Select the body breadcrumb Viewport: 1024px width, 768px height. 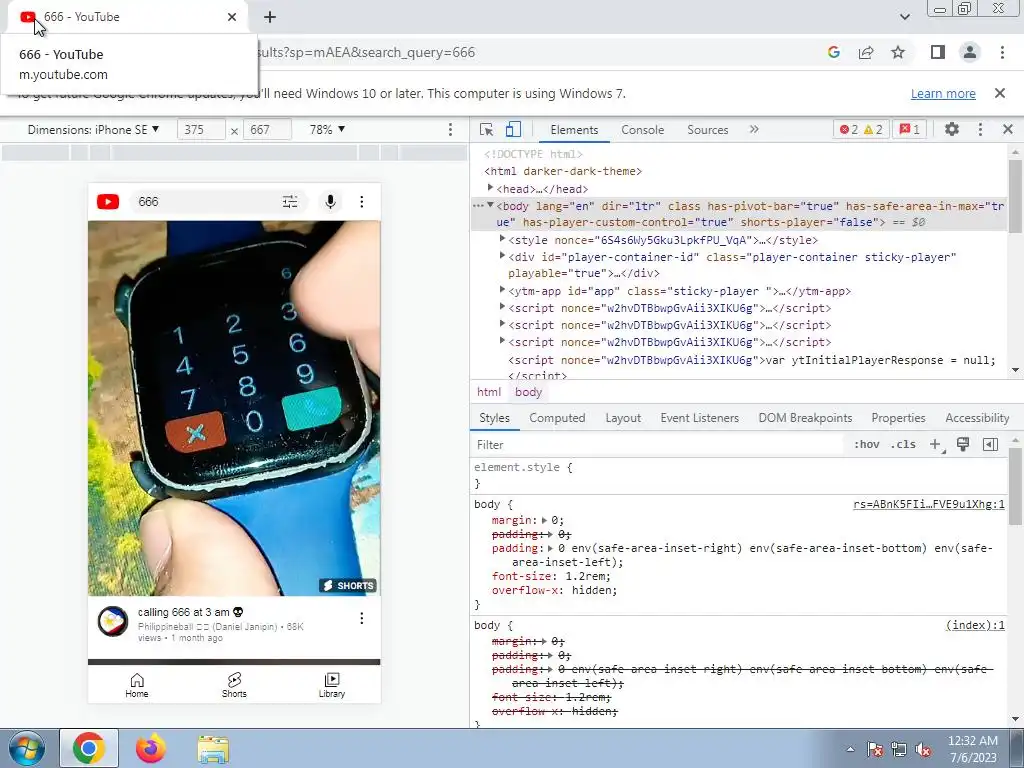[528, 392]
